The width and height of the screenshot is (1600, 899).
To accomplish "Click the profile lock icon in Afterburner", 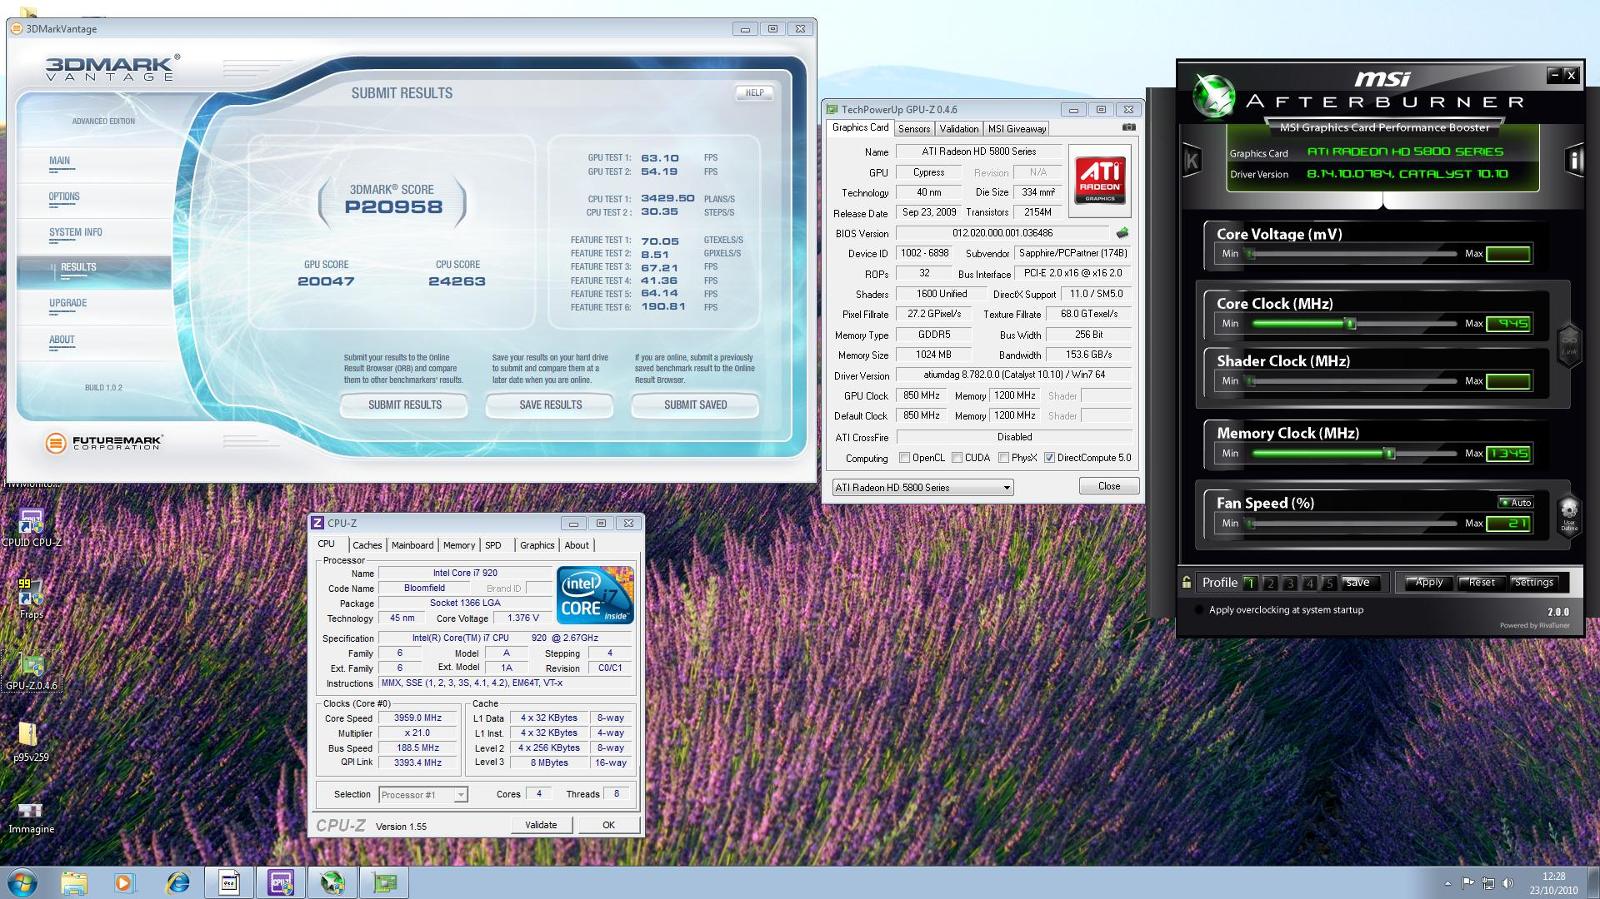I will (1187, 582).
